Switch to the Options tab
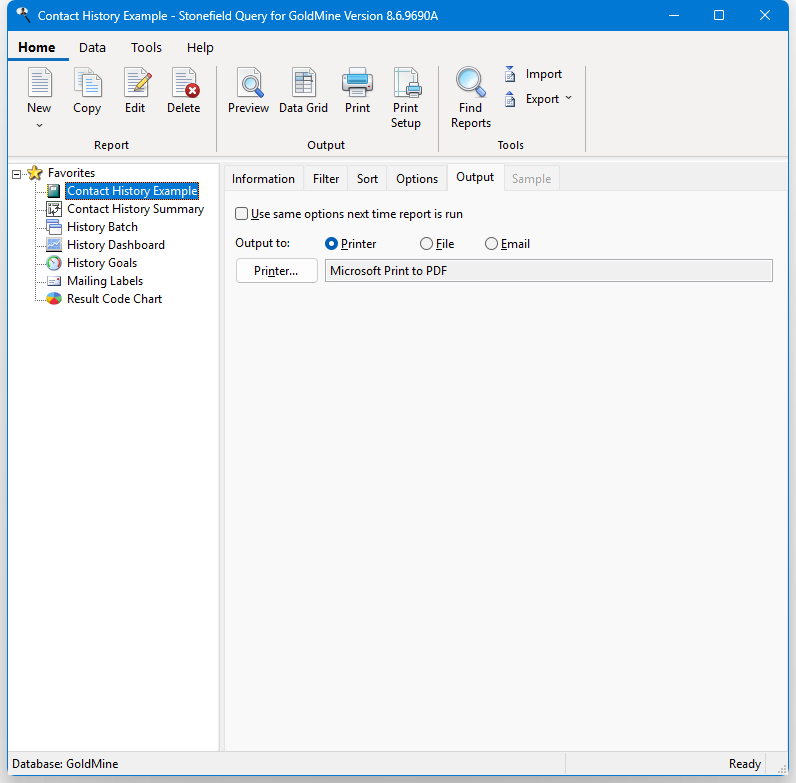The height and width of the screenshot is (783, 796). 417,179
